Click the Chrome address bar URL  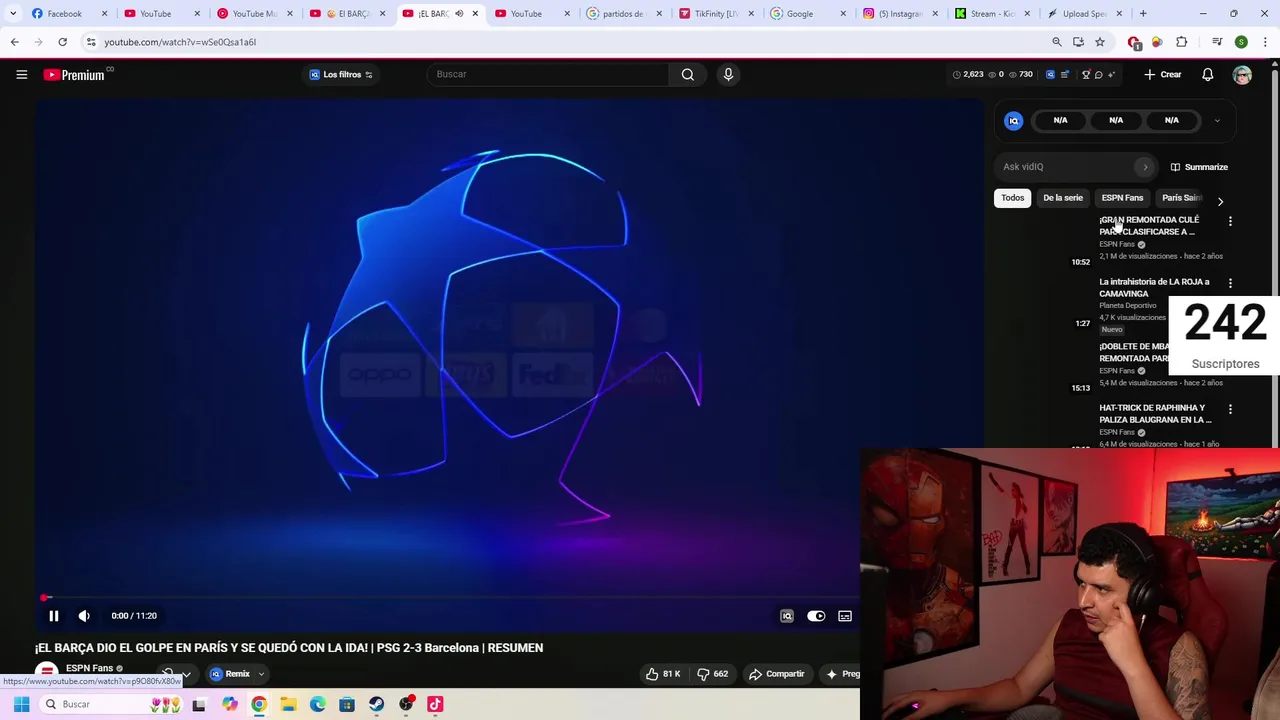coord(179,42)
